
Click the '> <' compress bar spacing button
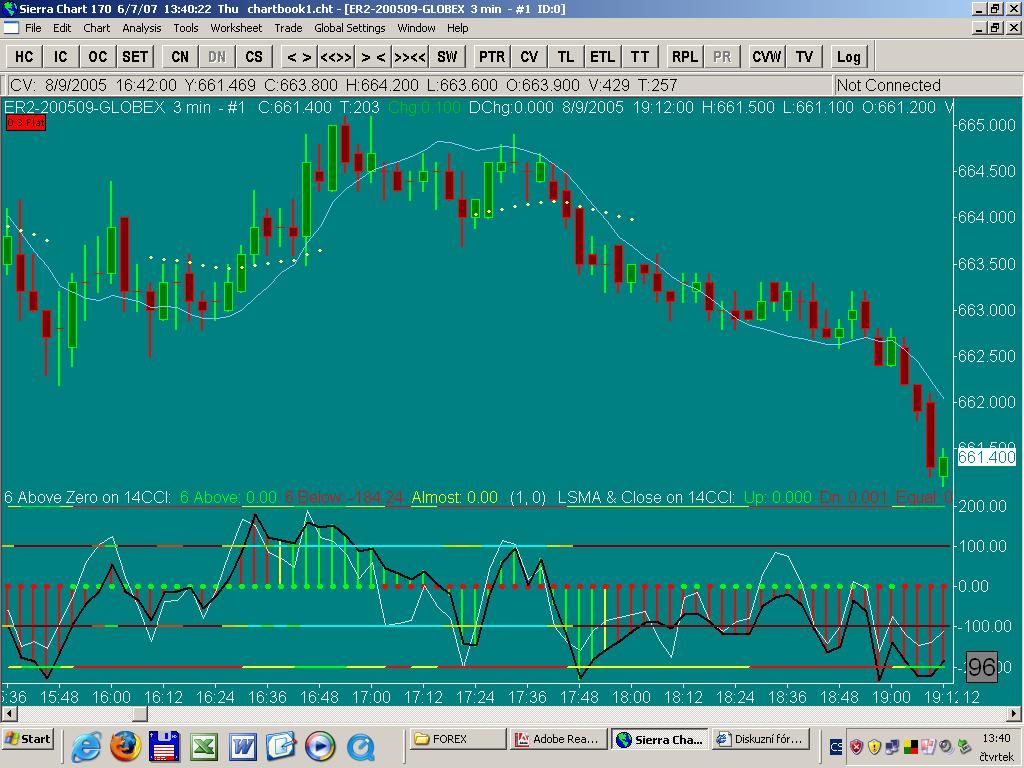pyautogui.click(x=373, y=57)
